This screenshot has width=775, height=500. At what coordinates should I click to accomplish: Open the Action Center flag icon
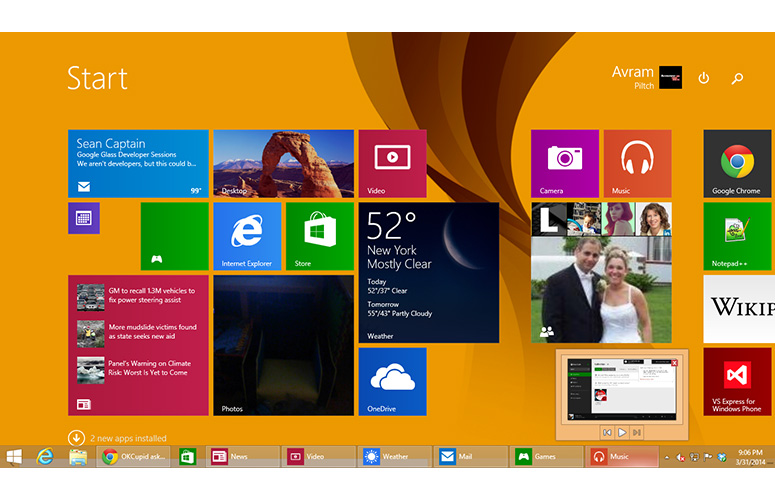pyautogui.click(x=708, y=458)
